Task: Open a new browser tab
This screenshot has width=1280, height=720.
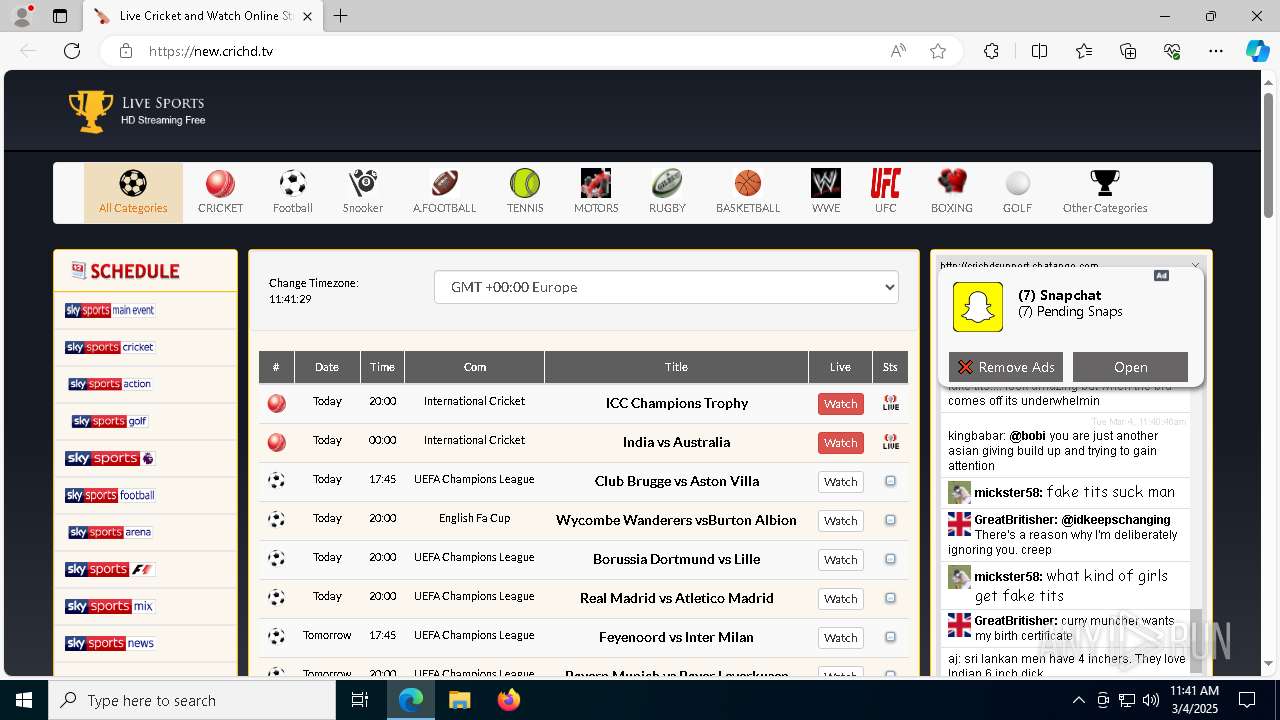Action: pos(341,16)
